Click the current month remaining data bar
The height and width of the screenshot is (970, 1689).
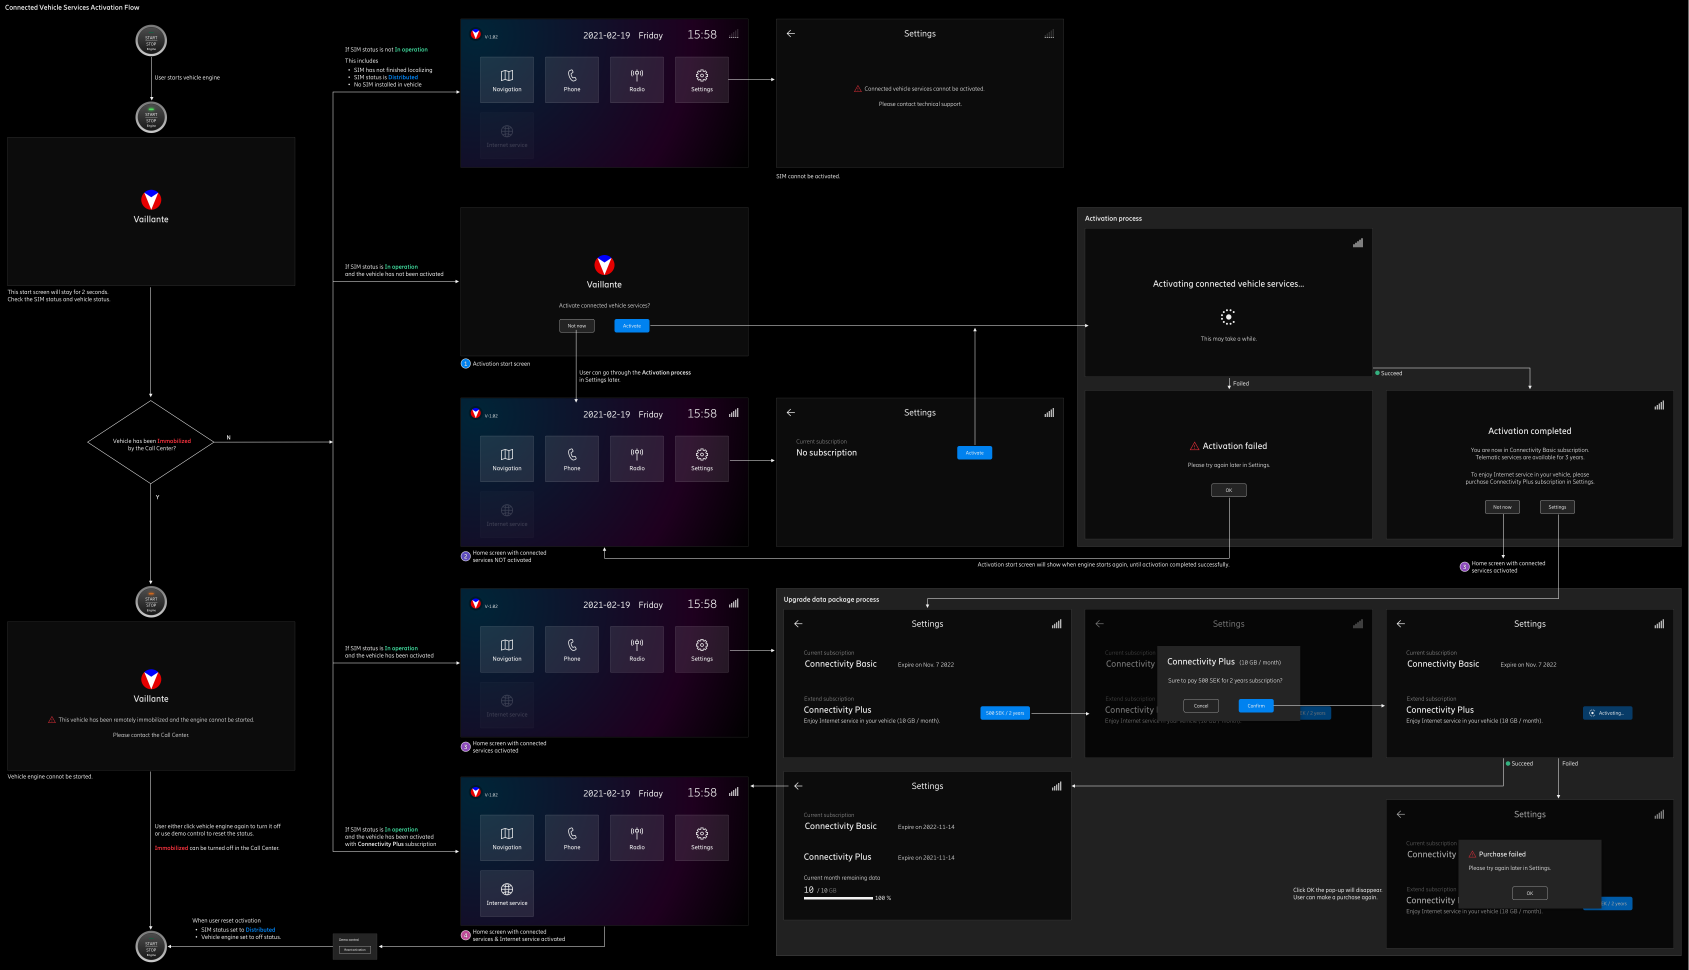(838, 898)
